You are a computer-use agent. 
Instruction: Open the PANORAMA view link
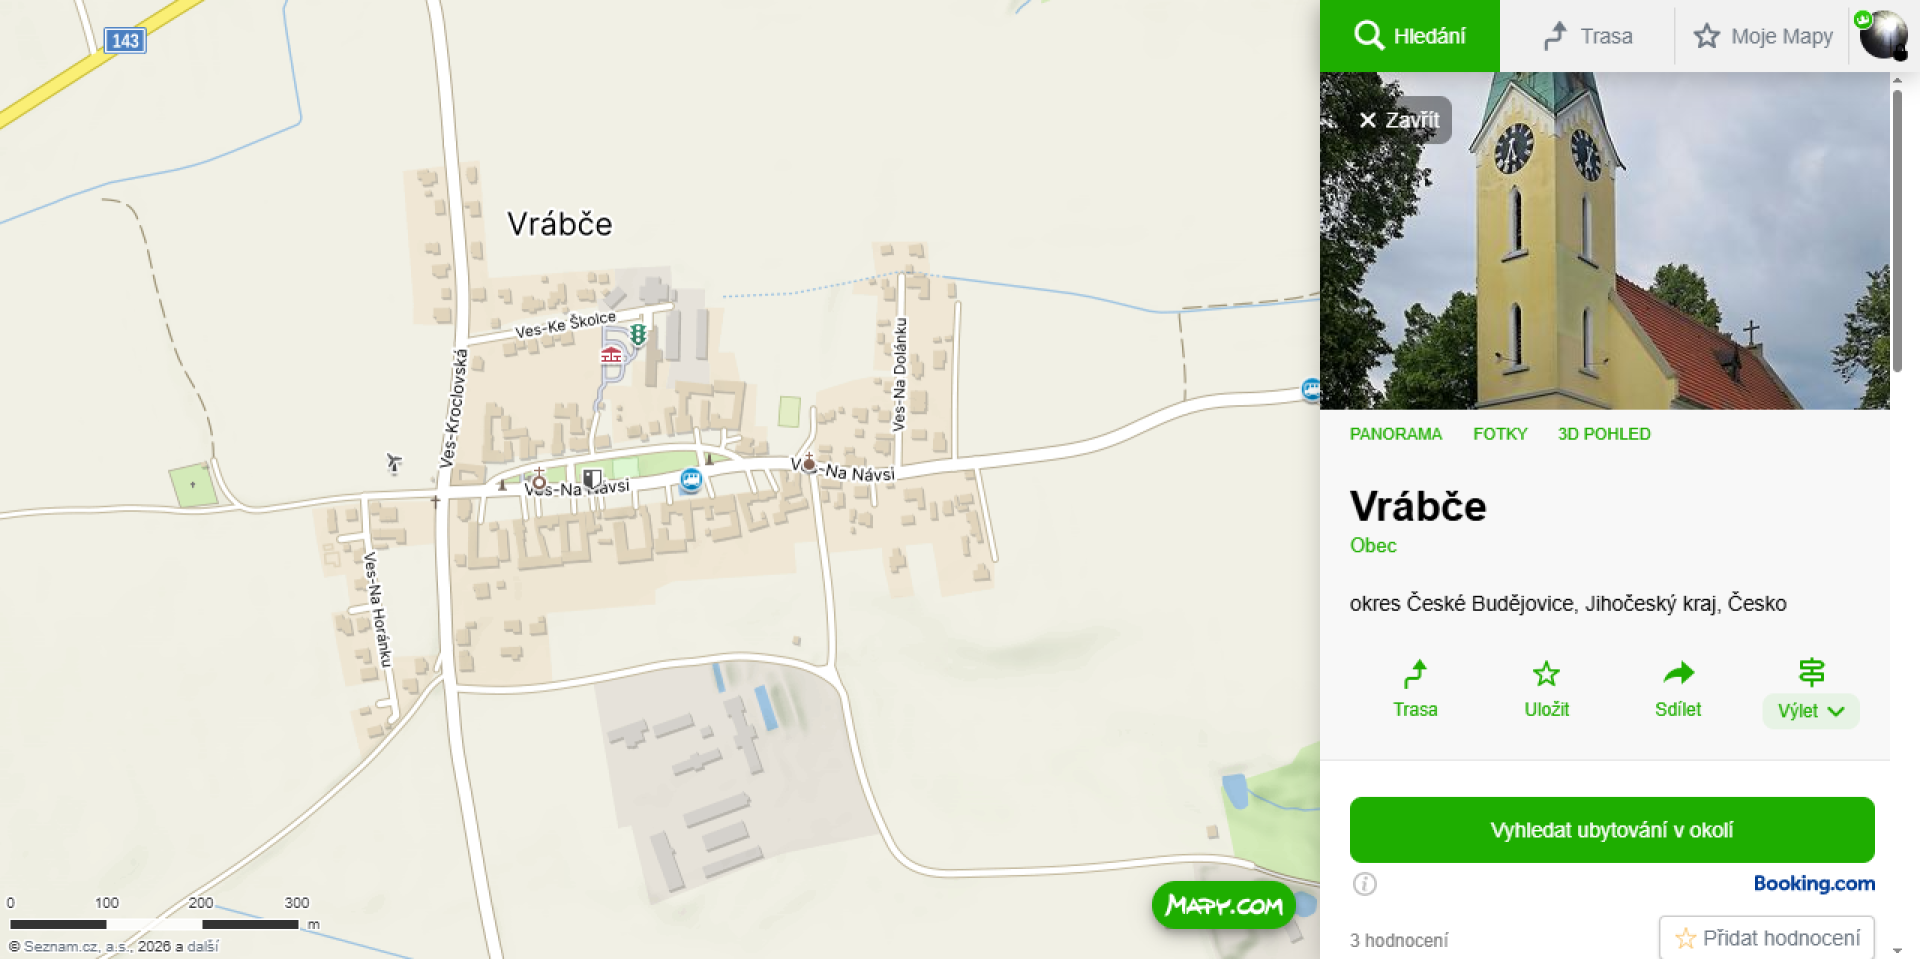click(1395, 434)
